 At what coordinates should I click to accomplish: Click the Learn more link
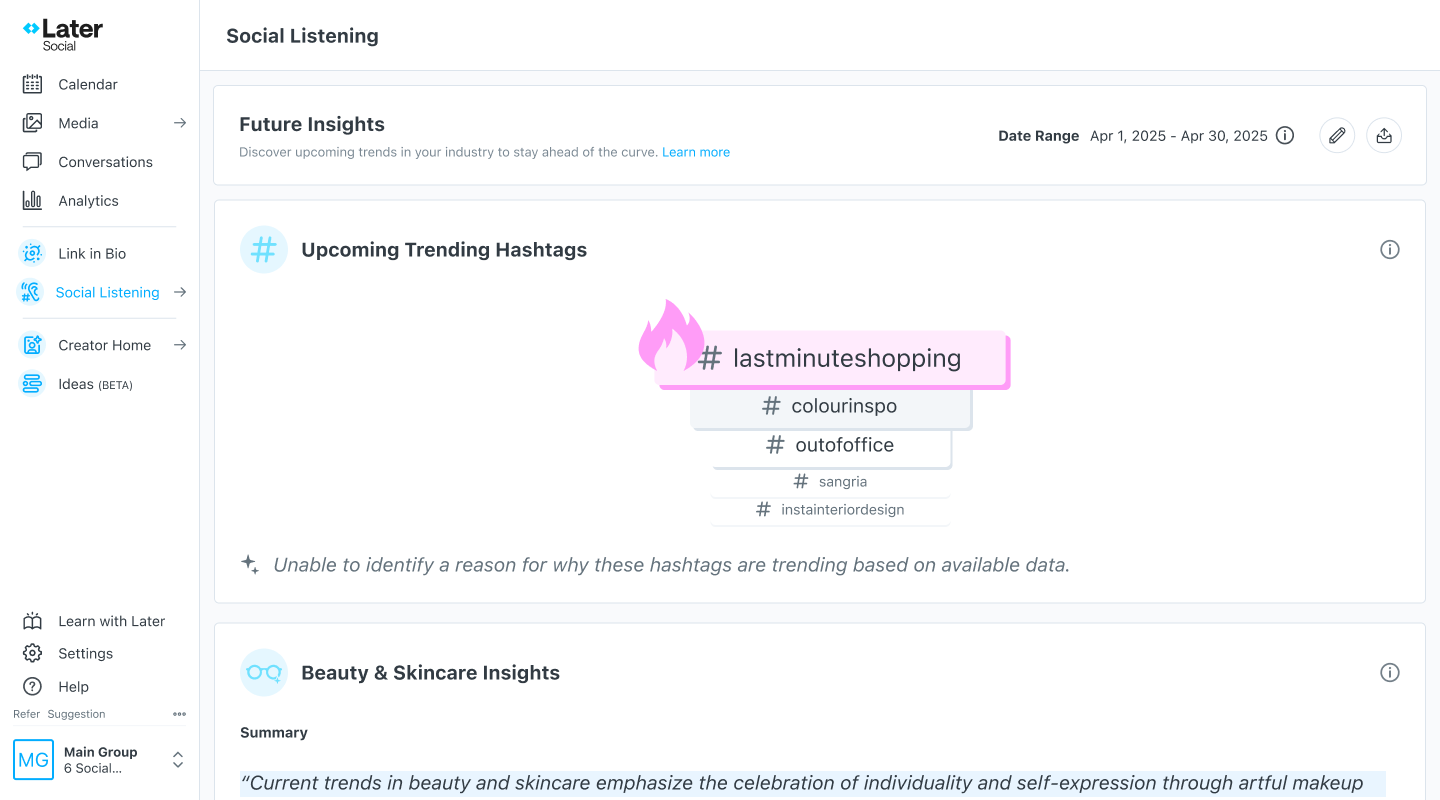tap(696, 152)
